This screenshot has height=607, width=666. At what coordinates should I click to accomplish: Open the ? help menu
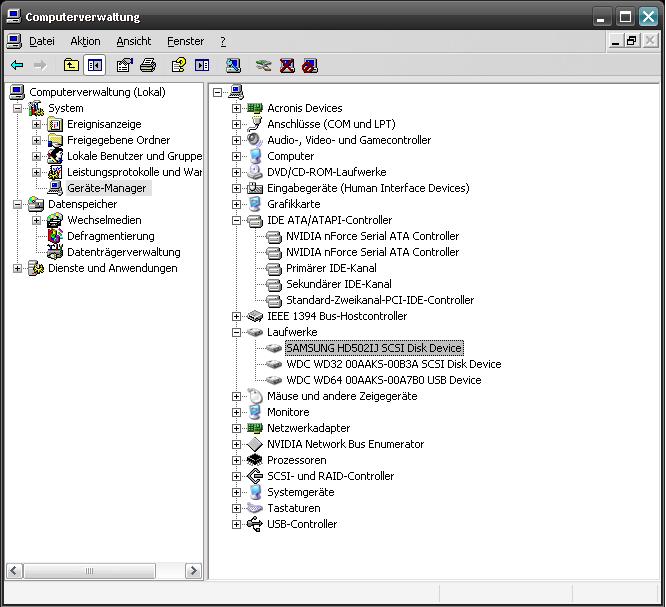223,41
